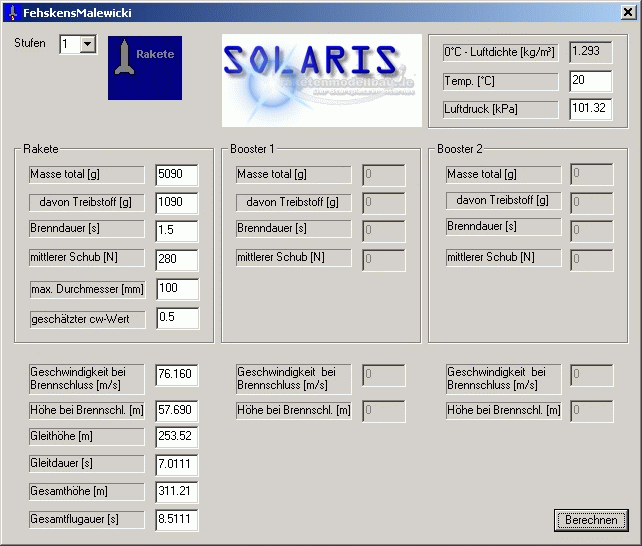The width and height of the screenshot is (642, 546).
Task: Click the Berechnen button
Action: click(x=591, y=520)
